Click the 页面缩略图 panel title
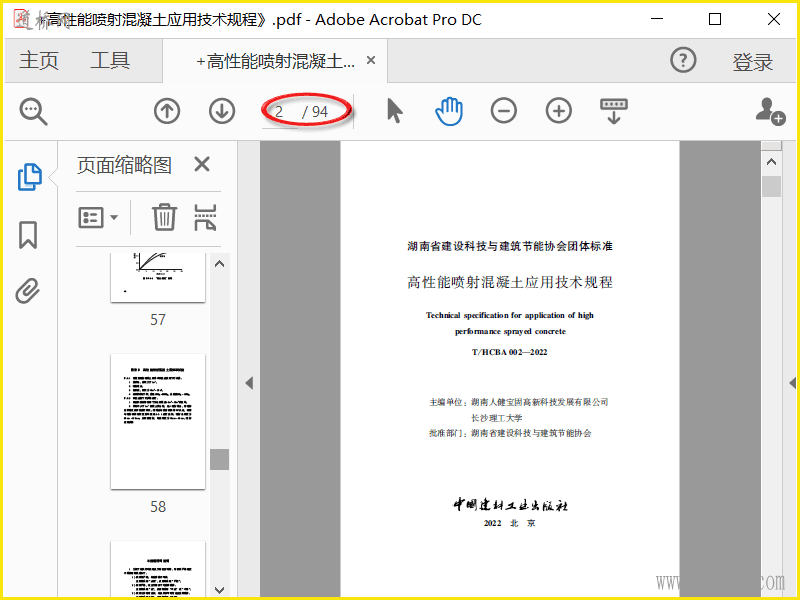 (x=124, y=165)
